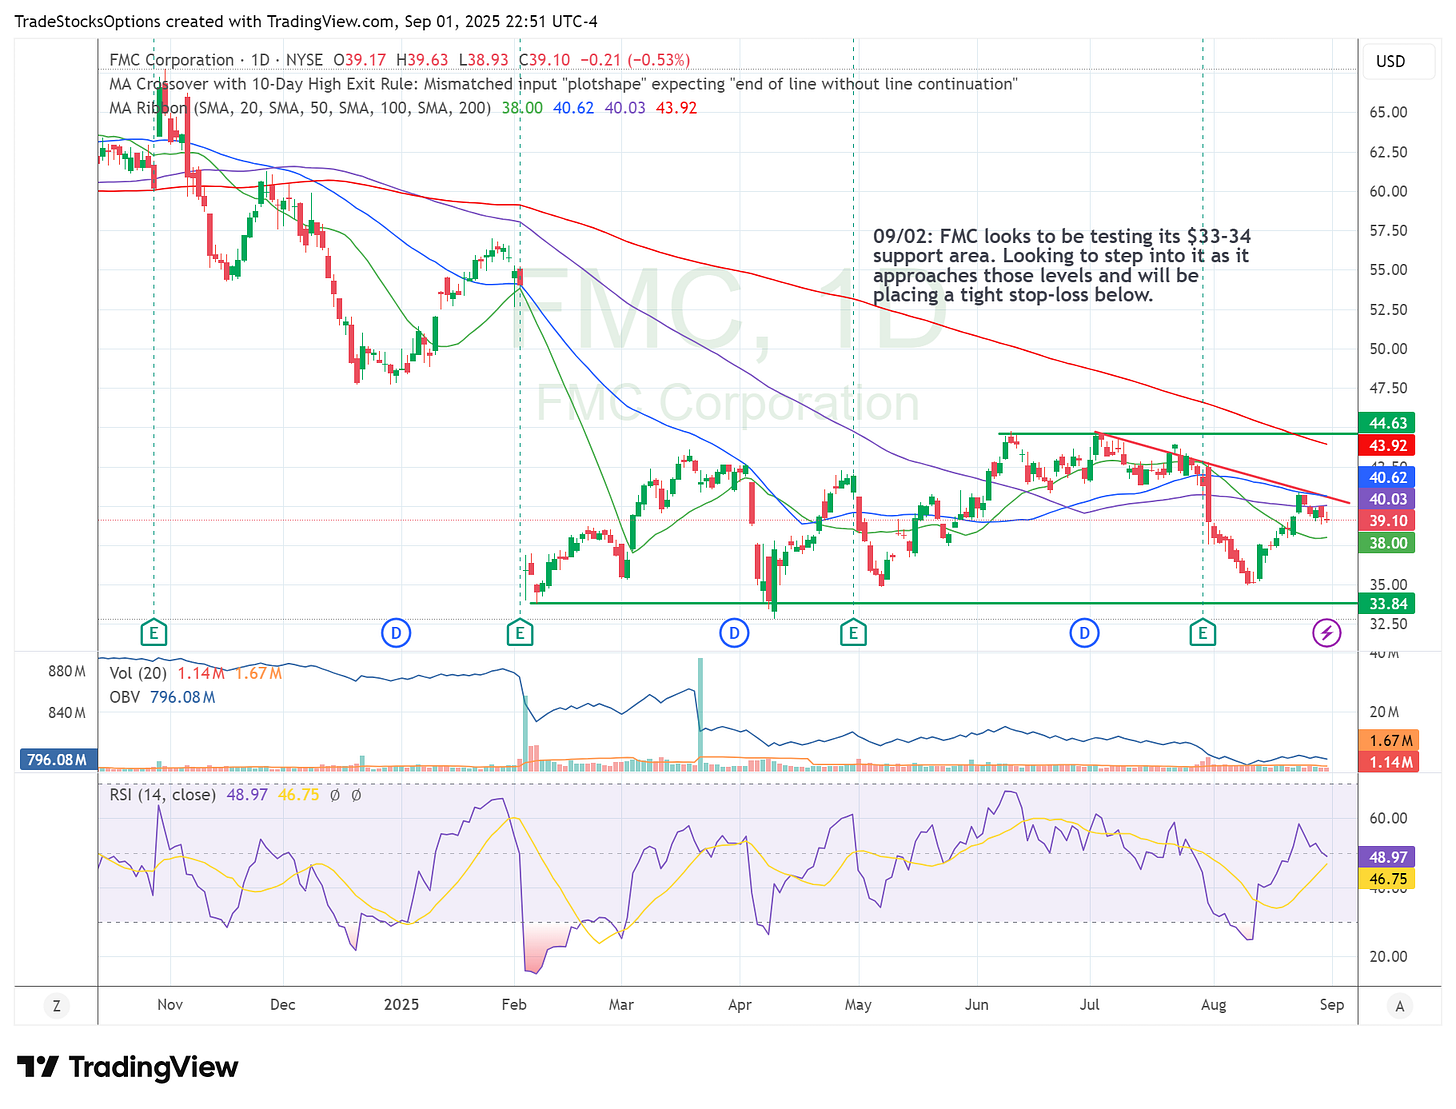Click the earnings E marker above Feb
The height and width of the screenshot is (1109, 1456).
(x=518, y=633)
